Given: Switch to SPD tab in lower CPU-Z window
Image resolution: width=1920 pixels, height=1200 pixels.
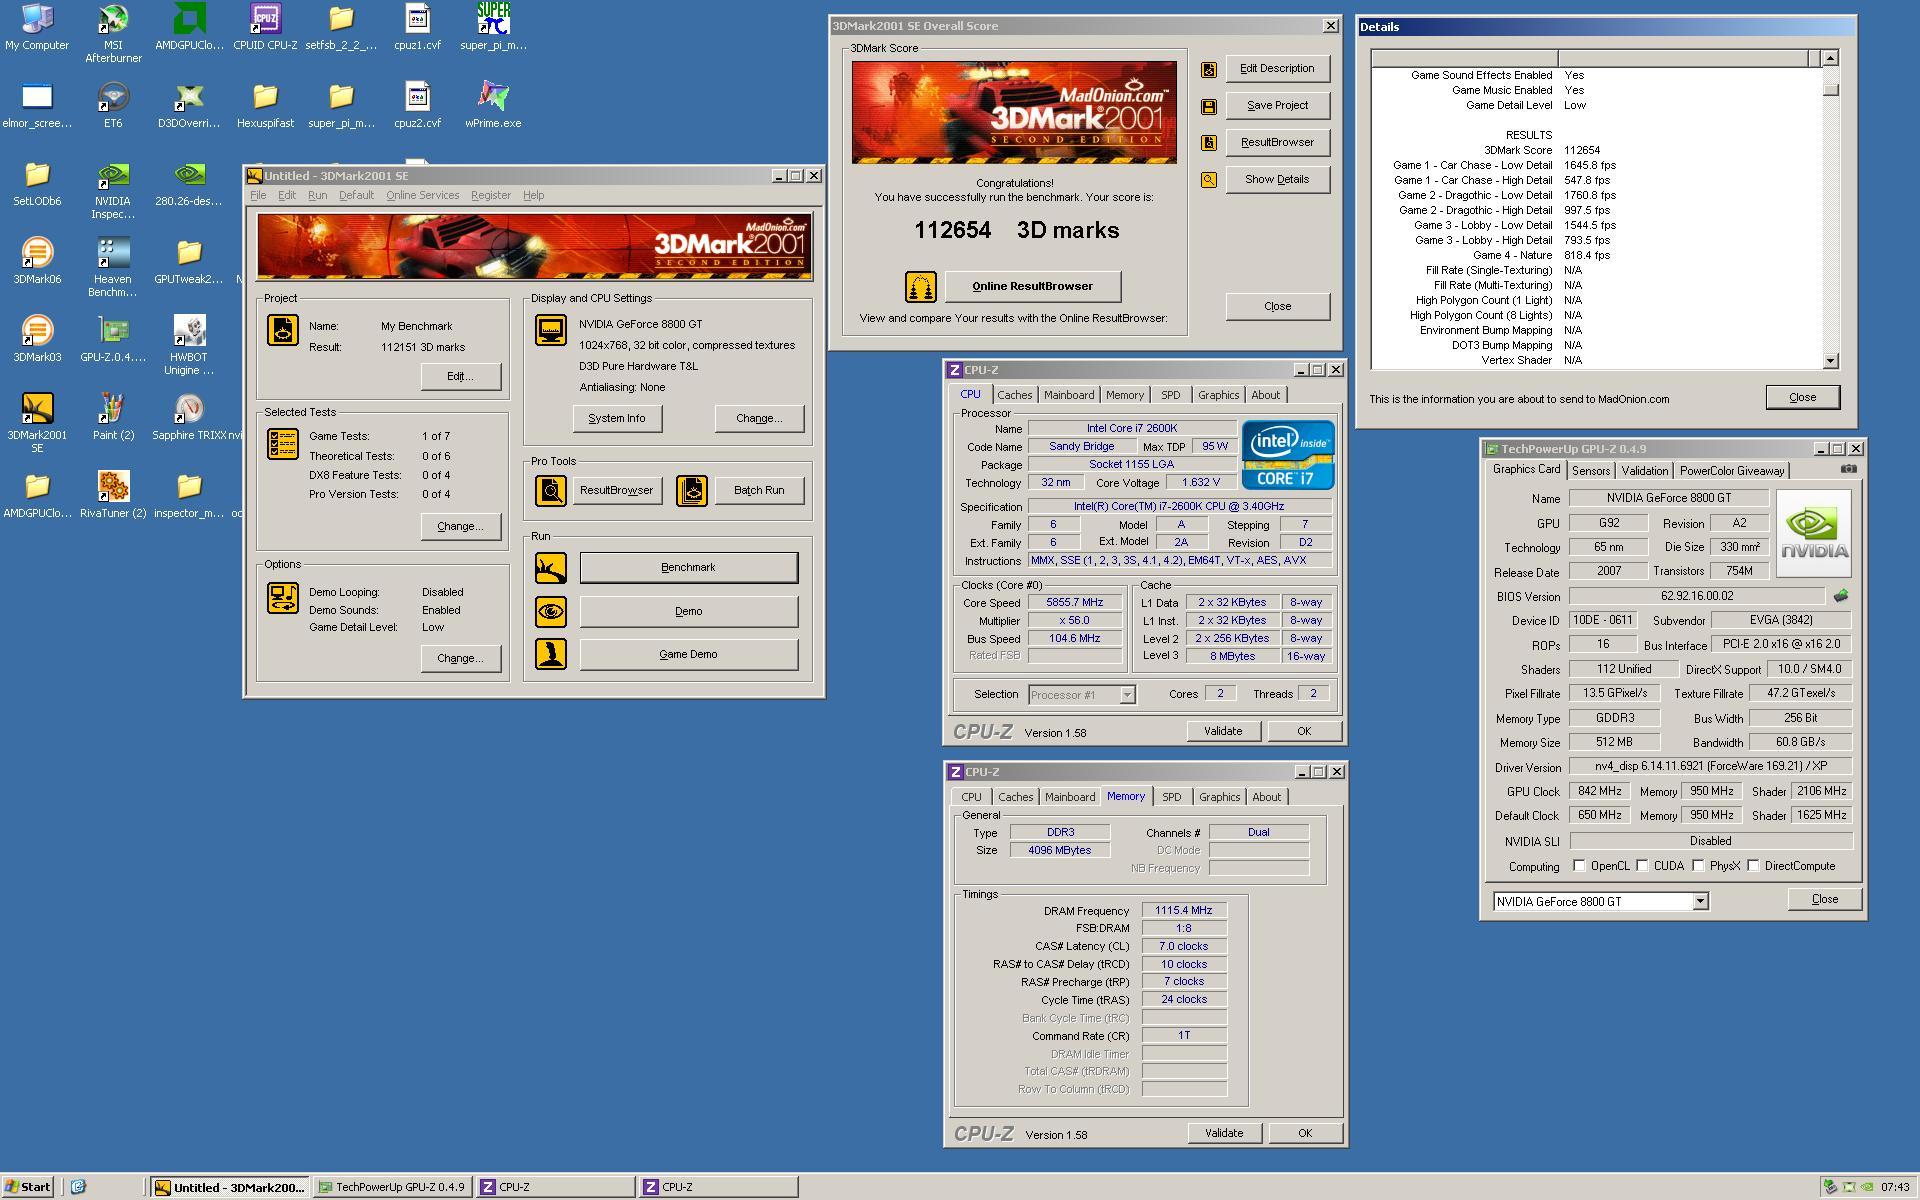Looking at the screenshot, I should [1171, 797].
